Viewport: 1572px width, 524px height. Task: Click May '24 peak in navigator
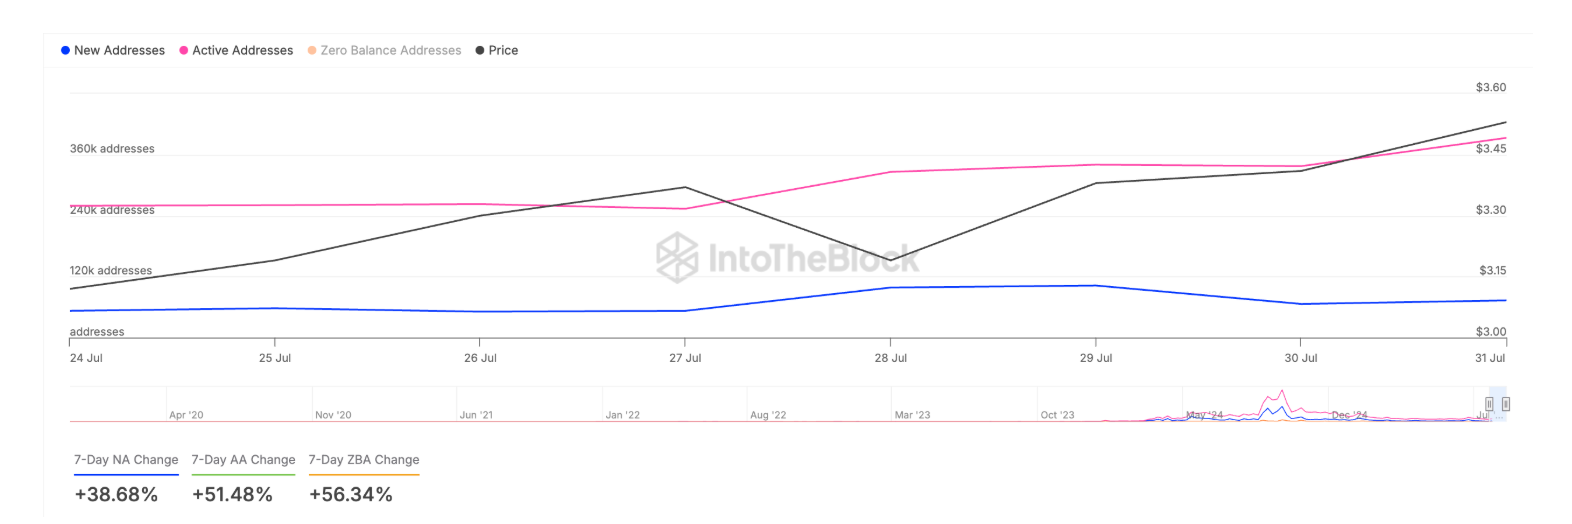1282,393
